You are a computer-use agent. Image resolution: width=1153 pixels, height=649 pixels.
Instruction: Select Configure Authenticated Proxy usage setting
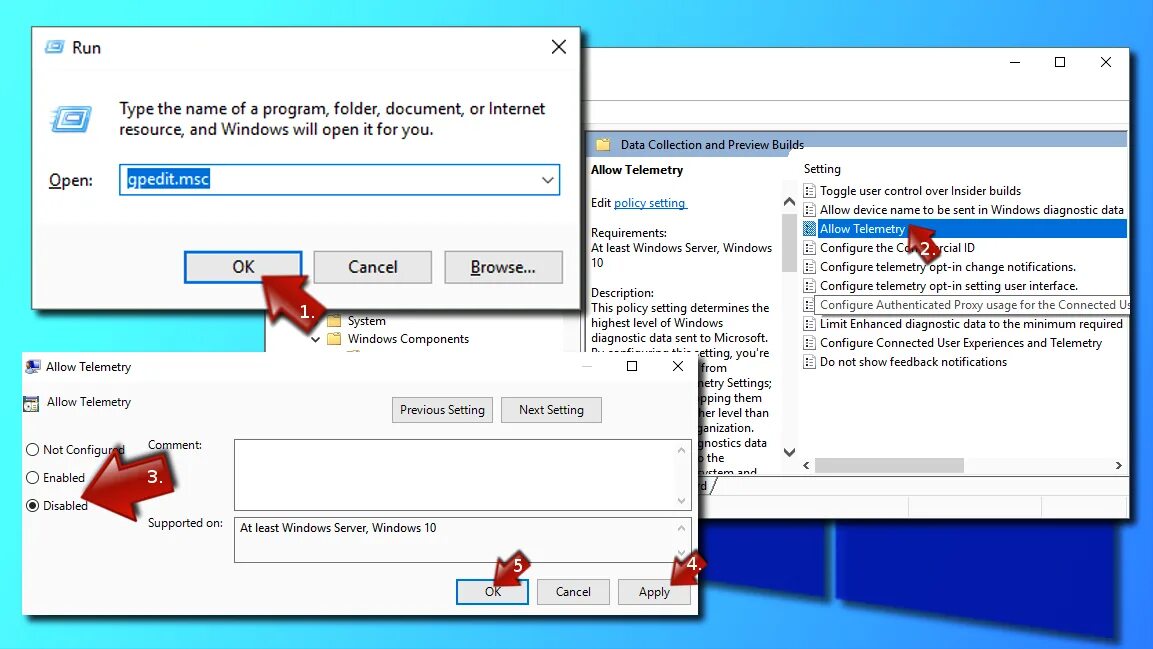974,305
